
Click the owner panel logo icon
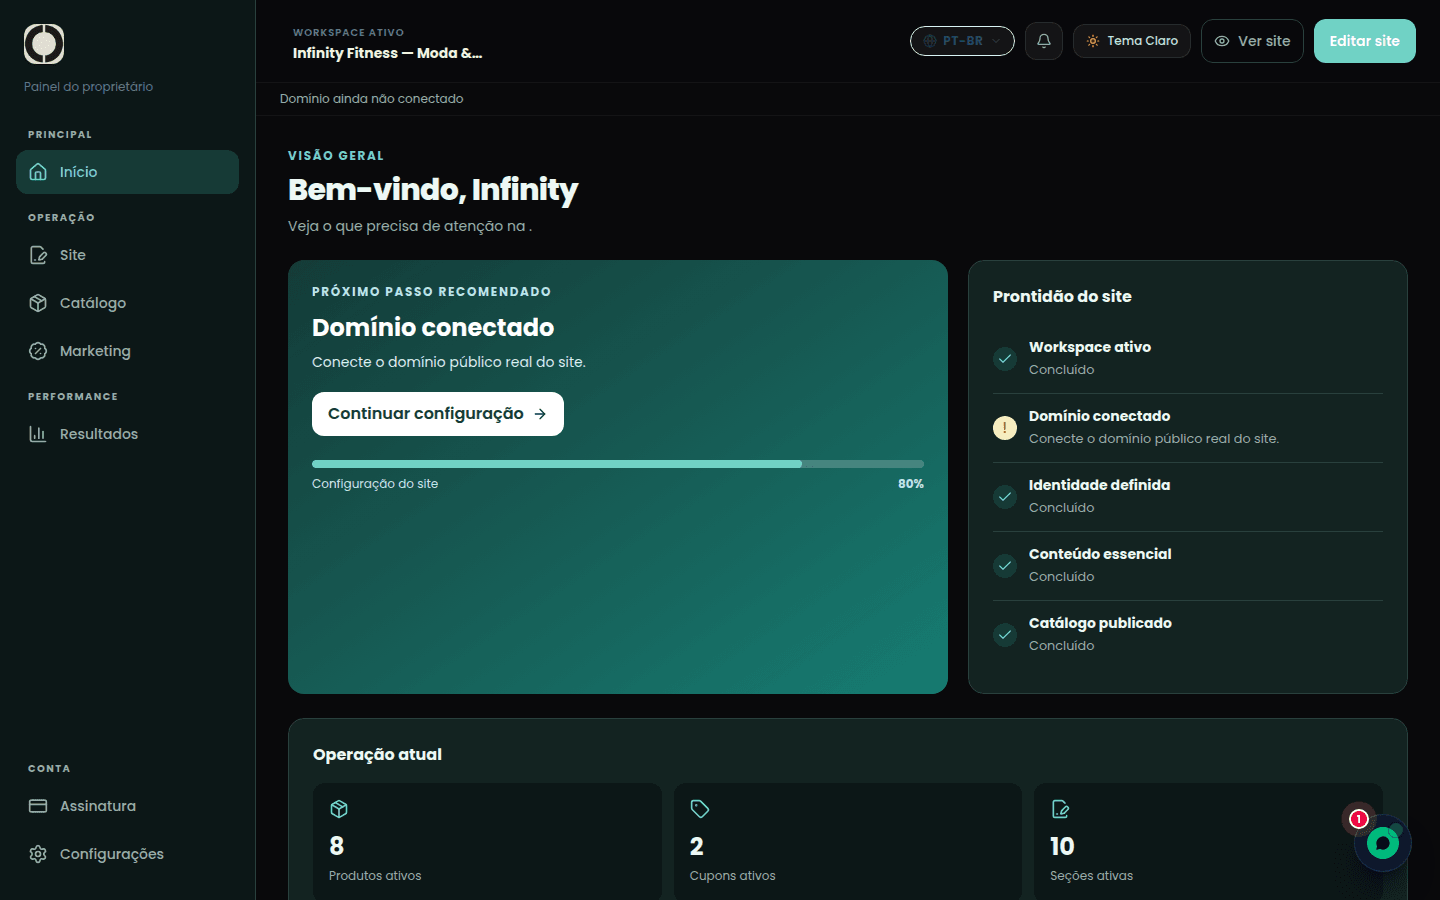click(x=44, y=44)
